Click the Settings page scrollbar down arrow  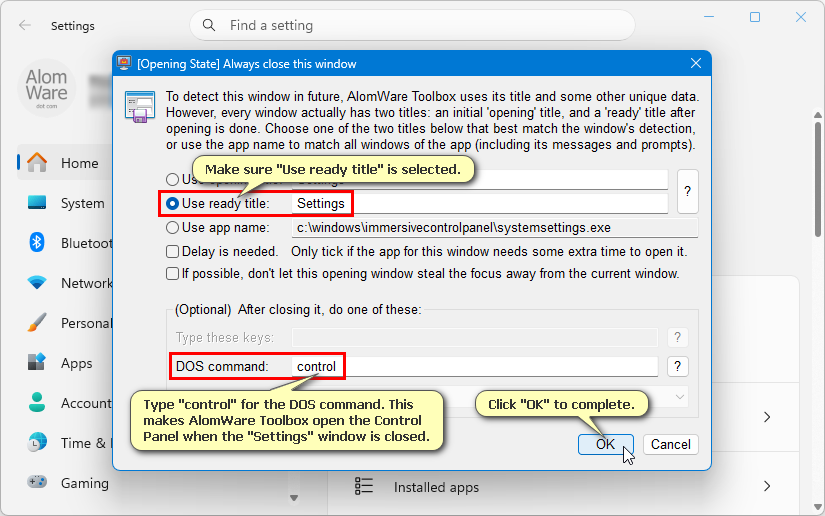point(817,508)
